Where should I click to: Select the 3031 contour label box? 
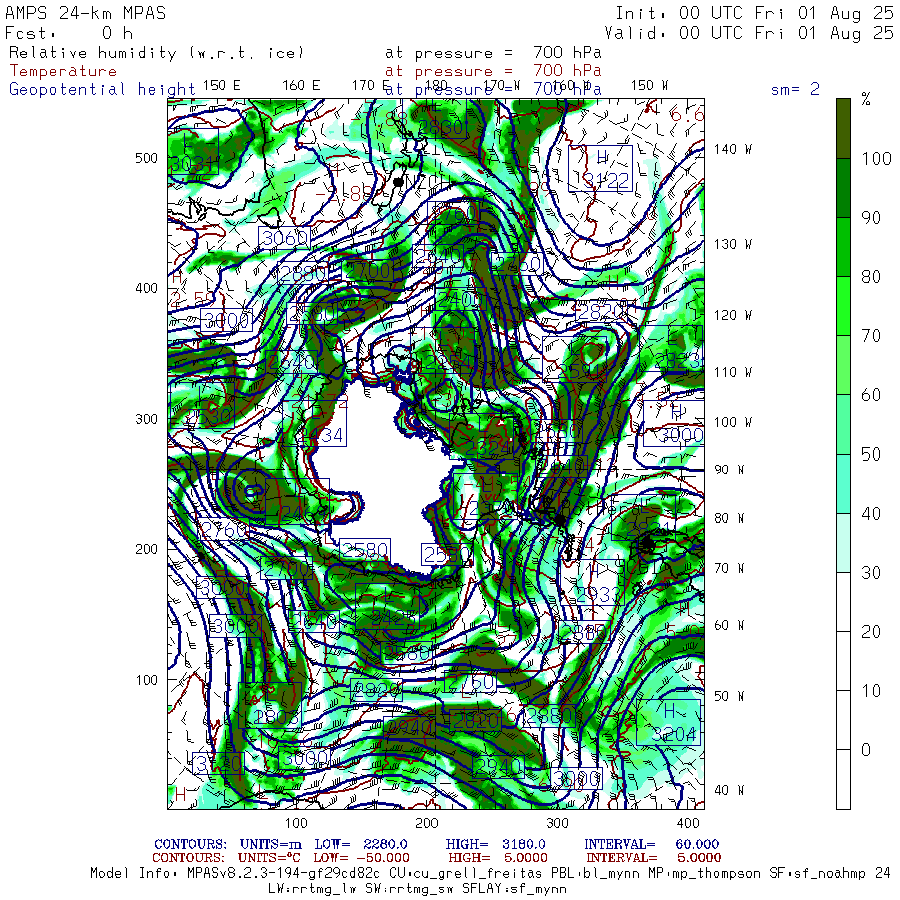click(193, 152)
